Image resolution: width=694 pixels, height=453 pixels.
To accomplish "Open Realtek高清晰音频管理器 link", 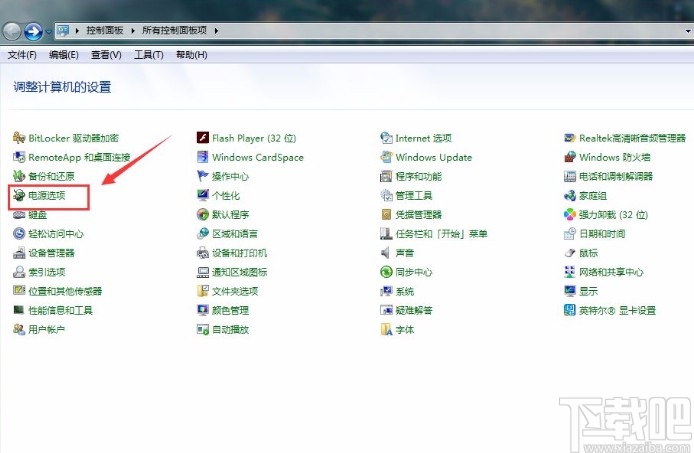I will pyautogui.click(x=632, y=138).
